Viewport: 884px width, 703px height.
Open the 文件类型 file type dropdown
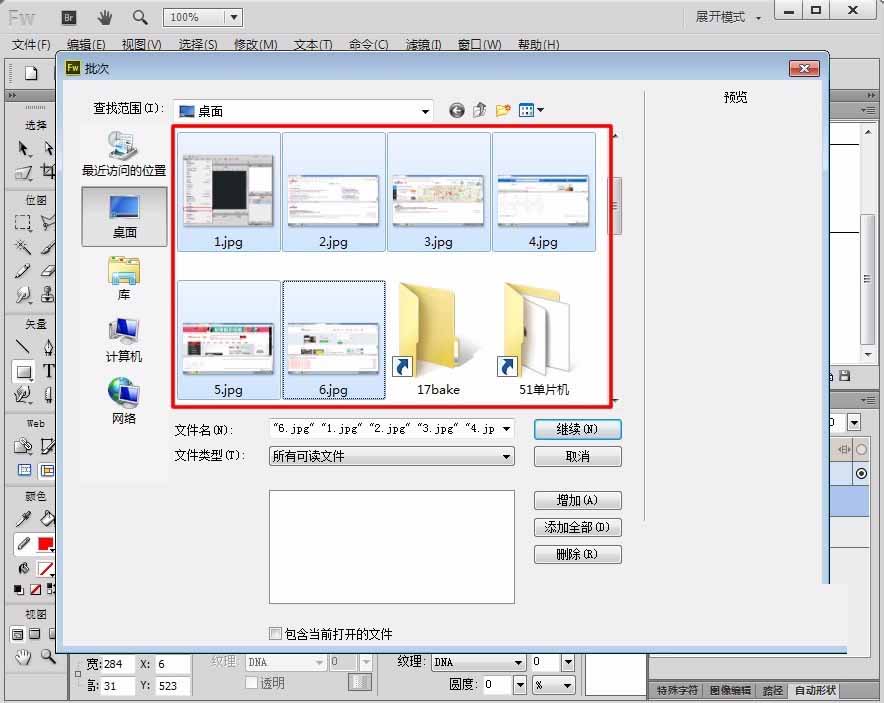pos(510,457)
